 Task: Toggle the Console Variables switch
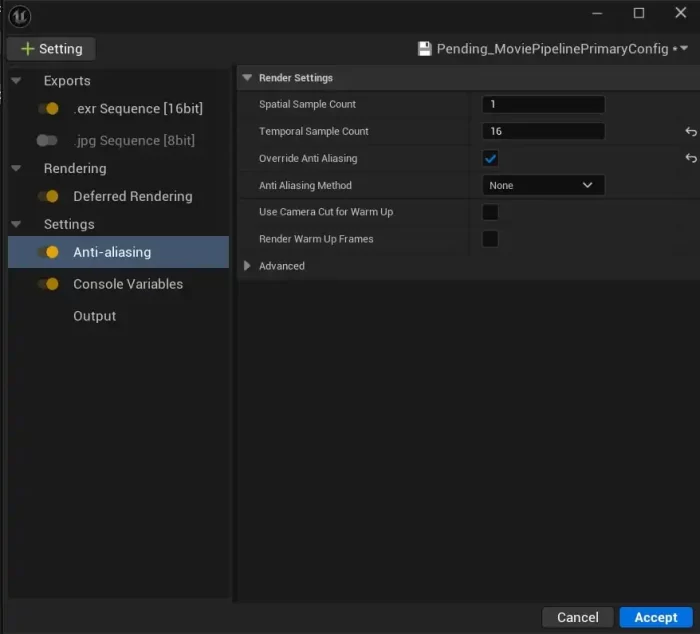(47, 285)
